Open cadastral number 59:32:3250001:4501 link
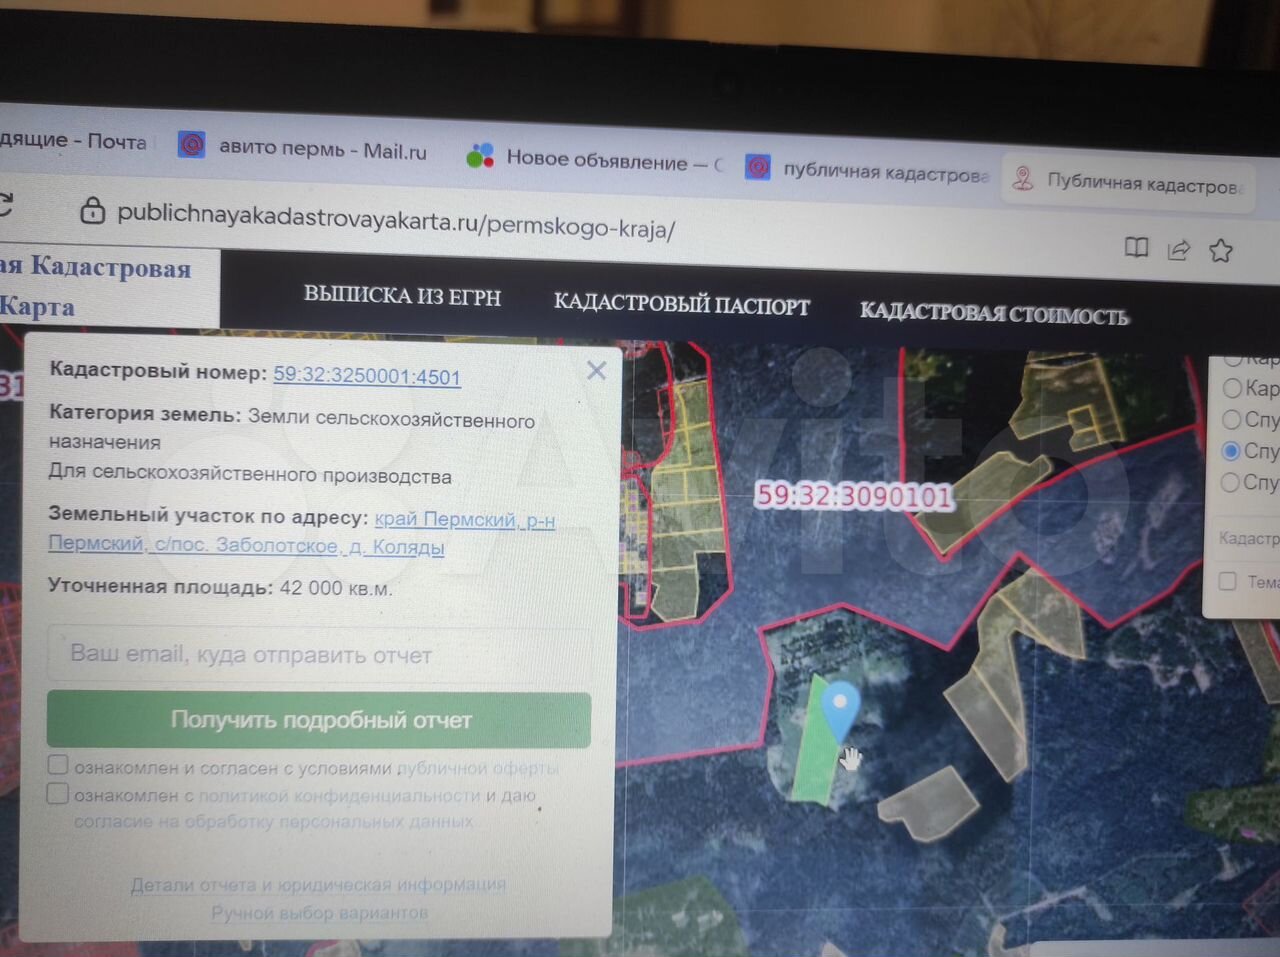This screenshot has width=1280, height=957. [367, 376]
